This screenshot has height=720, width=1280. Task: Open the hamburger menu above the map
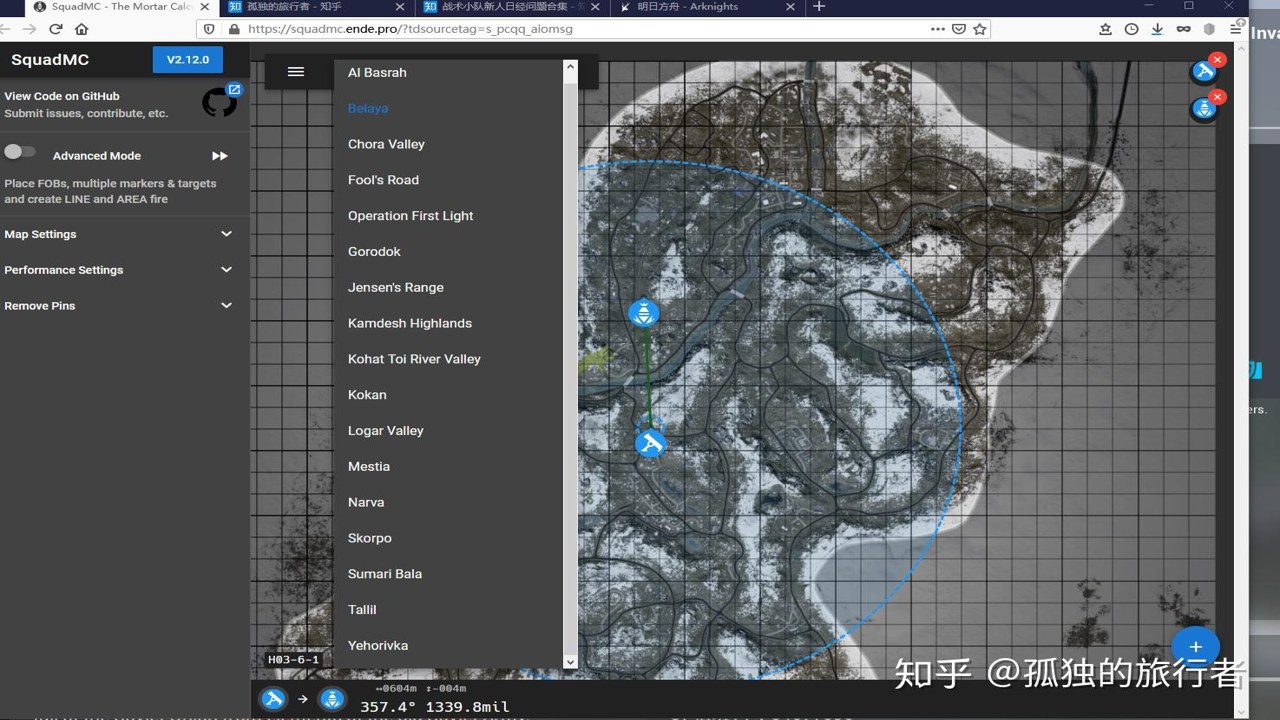click(x=295, y=72)
